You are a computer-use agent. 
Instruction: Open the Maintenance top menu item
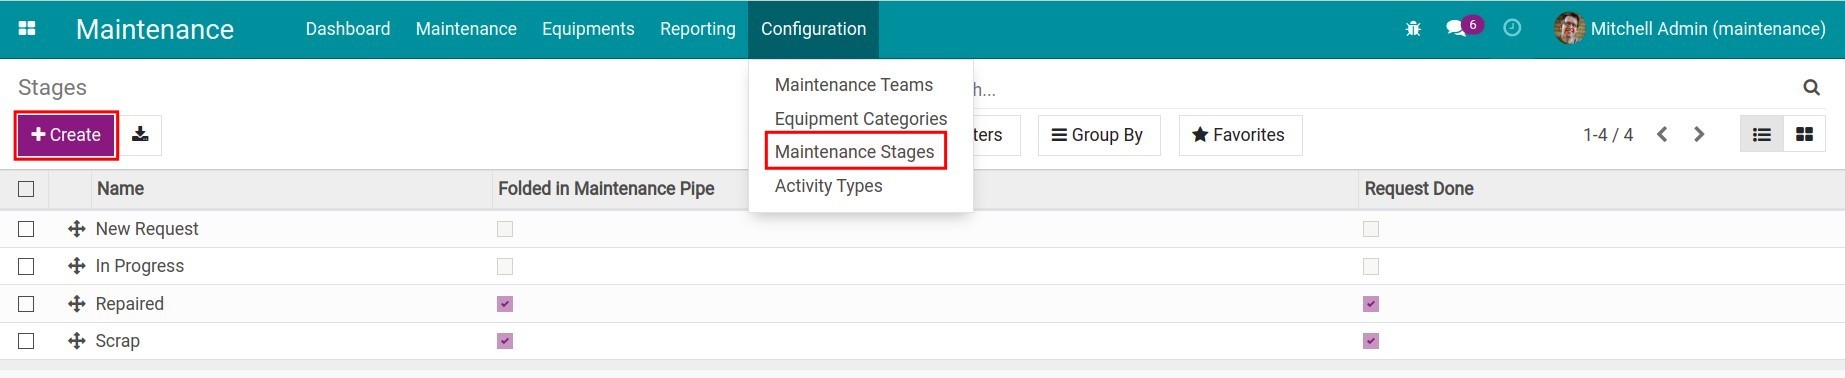pos(466,29)
